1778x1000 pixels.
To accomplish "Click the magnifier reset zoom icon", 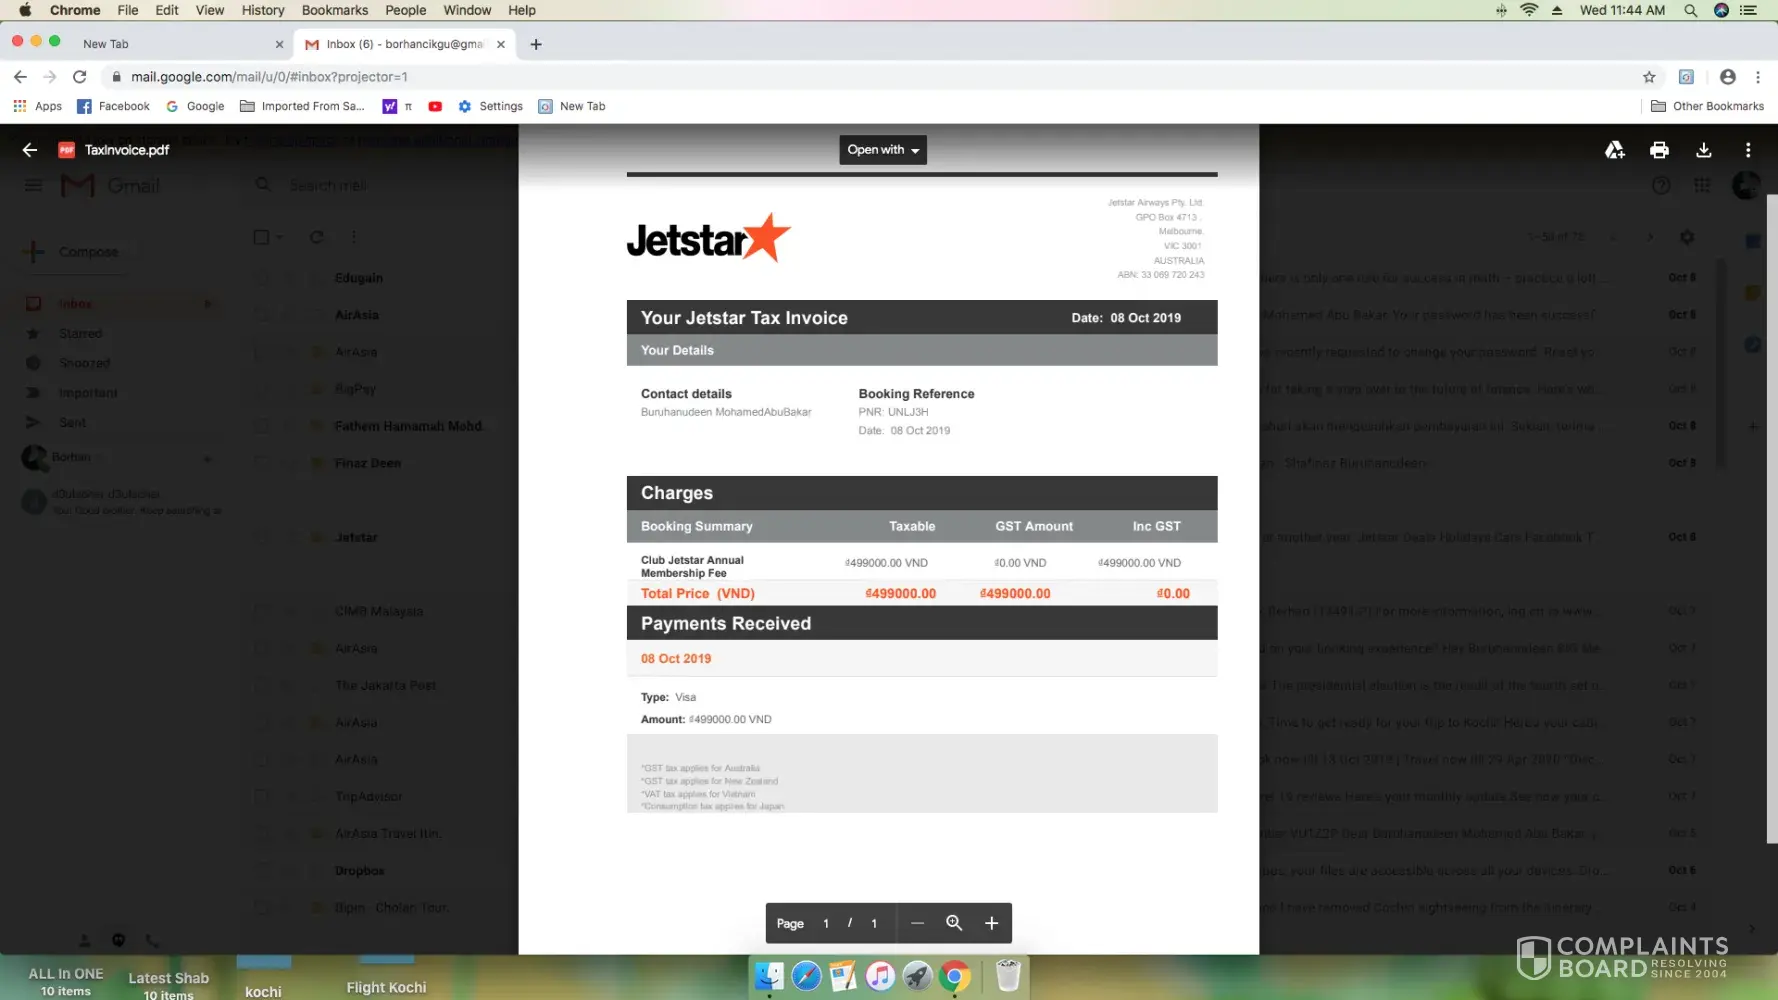I will 954,923.
